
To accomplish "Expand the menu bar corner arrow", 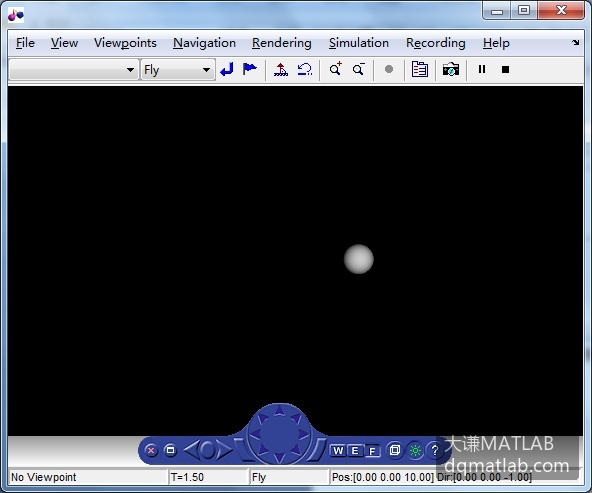I will (575, 43).
